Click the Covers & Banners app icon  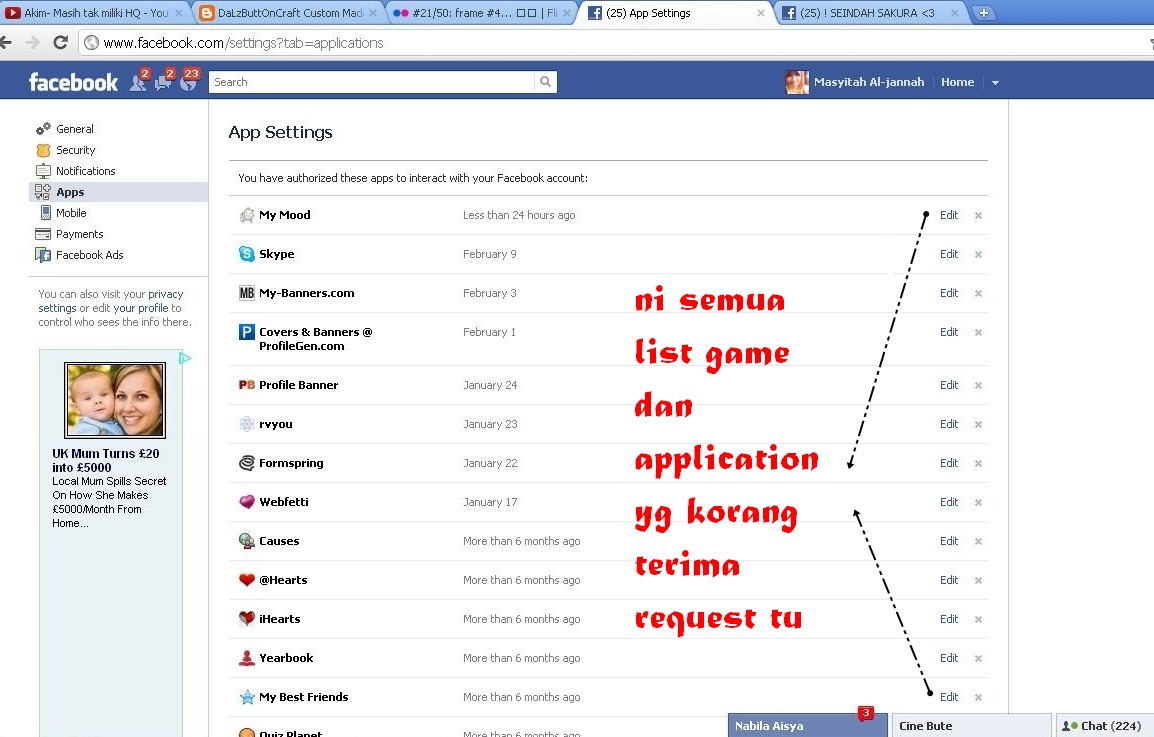click(x=247, y=332)
